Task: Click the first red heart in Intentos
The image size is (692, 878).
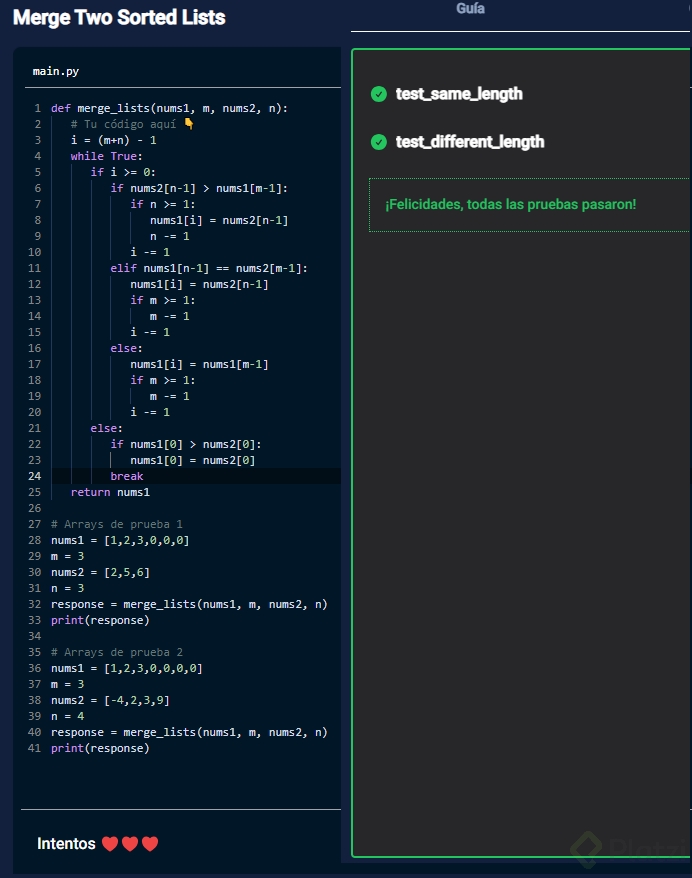Action: pyautogui.click(x=110, y=844)
